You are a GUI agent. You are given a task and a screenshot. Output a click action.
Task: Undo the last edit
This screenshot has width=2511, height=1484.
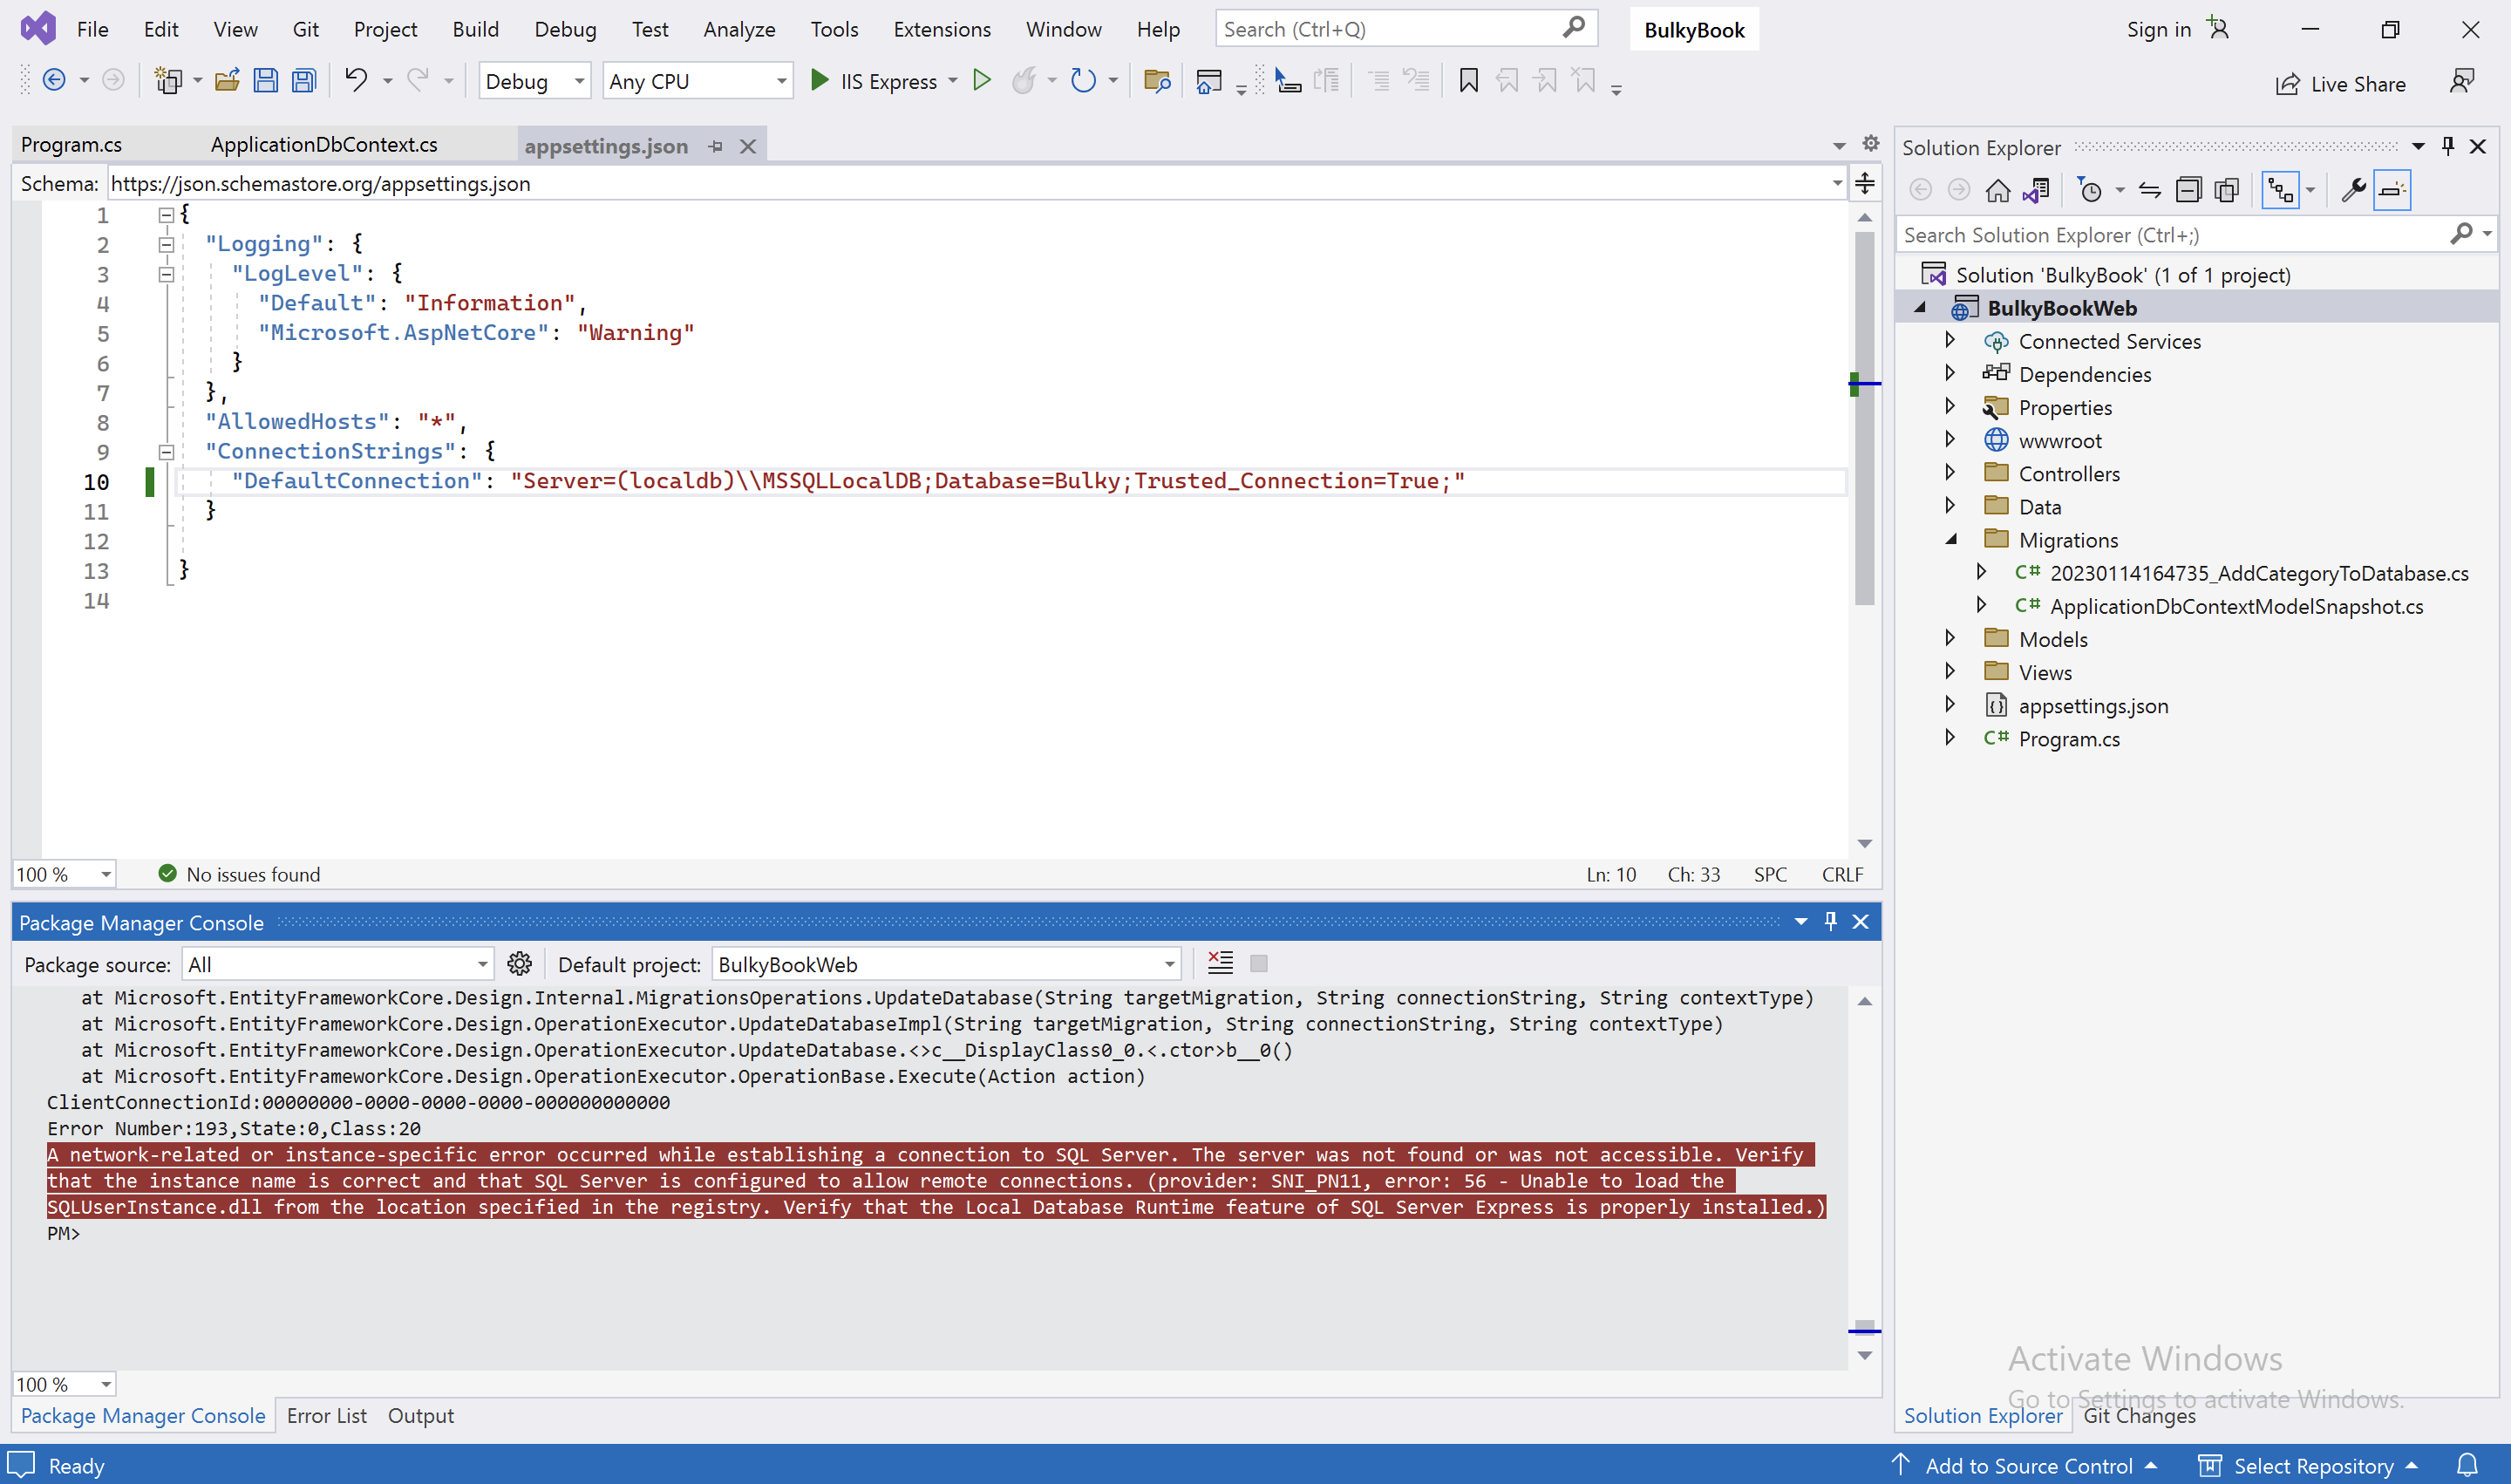click(357, 80)
